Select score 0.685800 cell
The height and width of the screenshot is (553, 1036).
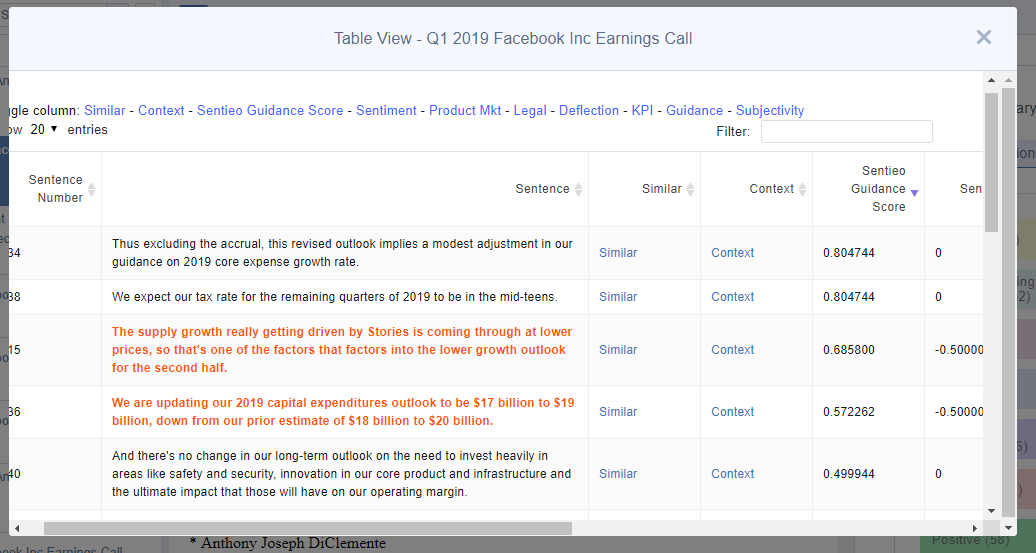pos(868,350)
